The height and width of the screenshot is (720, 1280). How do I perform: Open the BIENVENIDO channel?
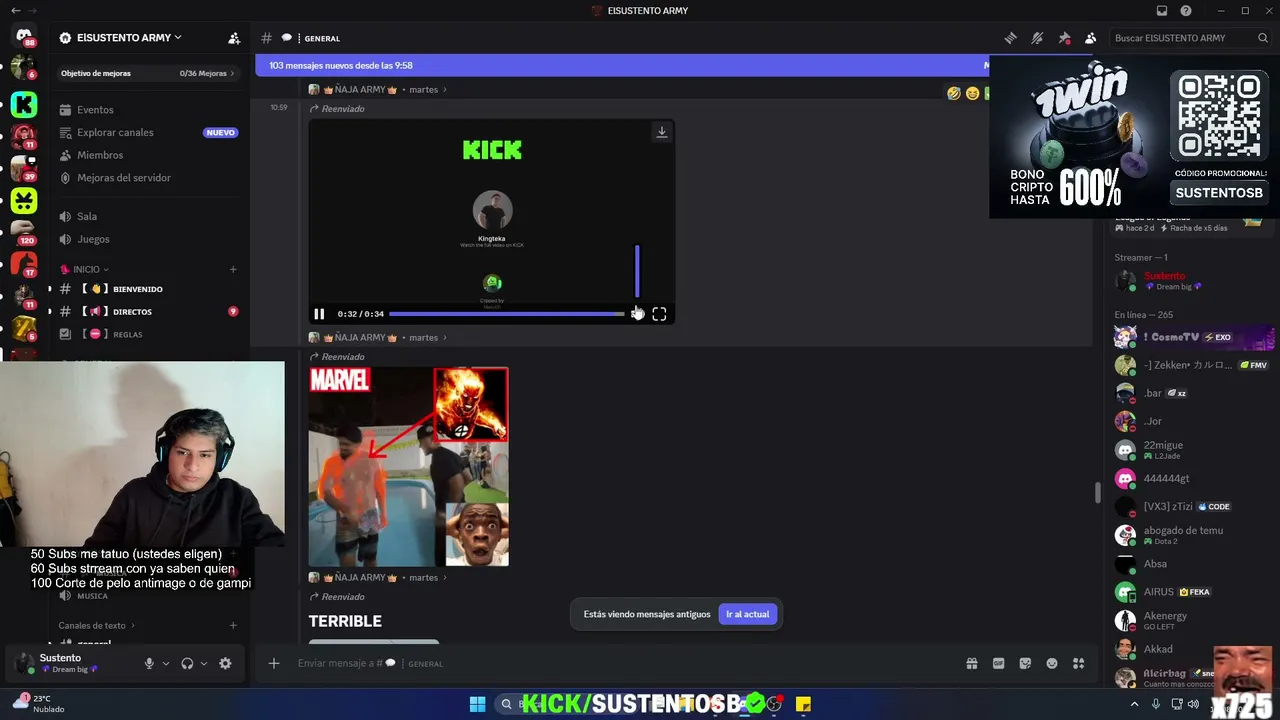coord(149,289)
